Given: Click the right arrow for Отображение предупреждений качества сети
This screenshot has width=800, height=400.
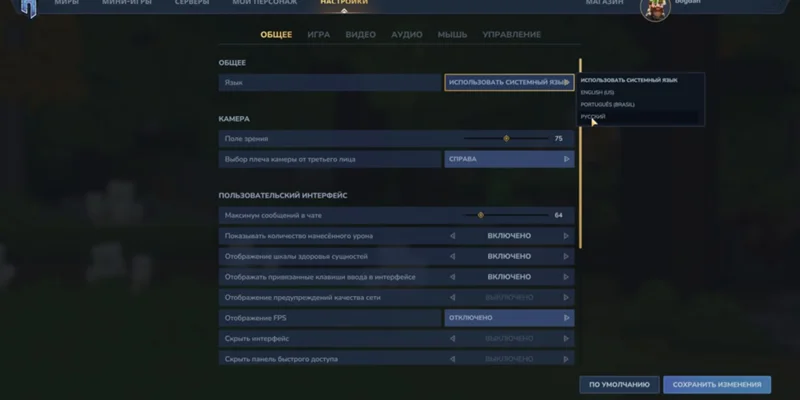Looking at the screenshot, I should tap(566, 297).
